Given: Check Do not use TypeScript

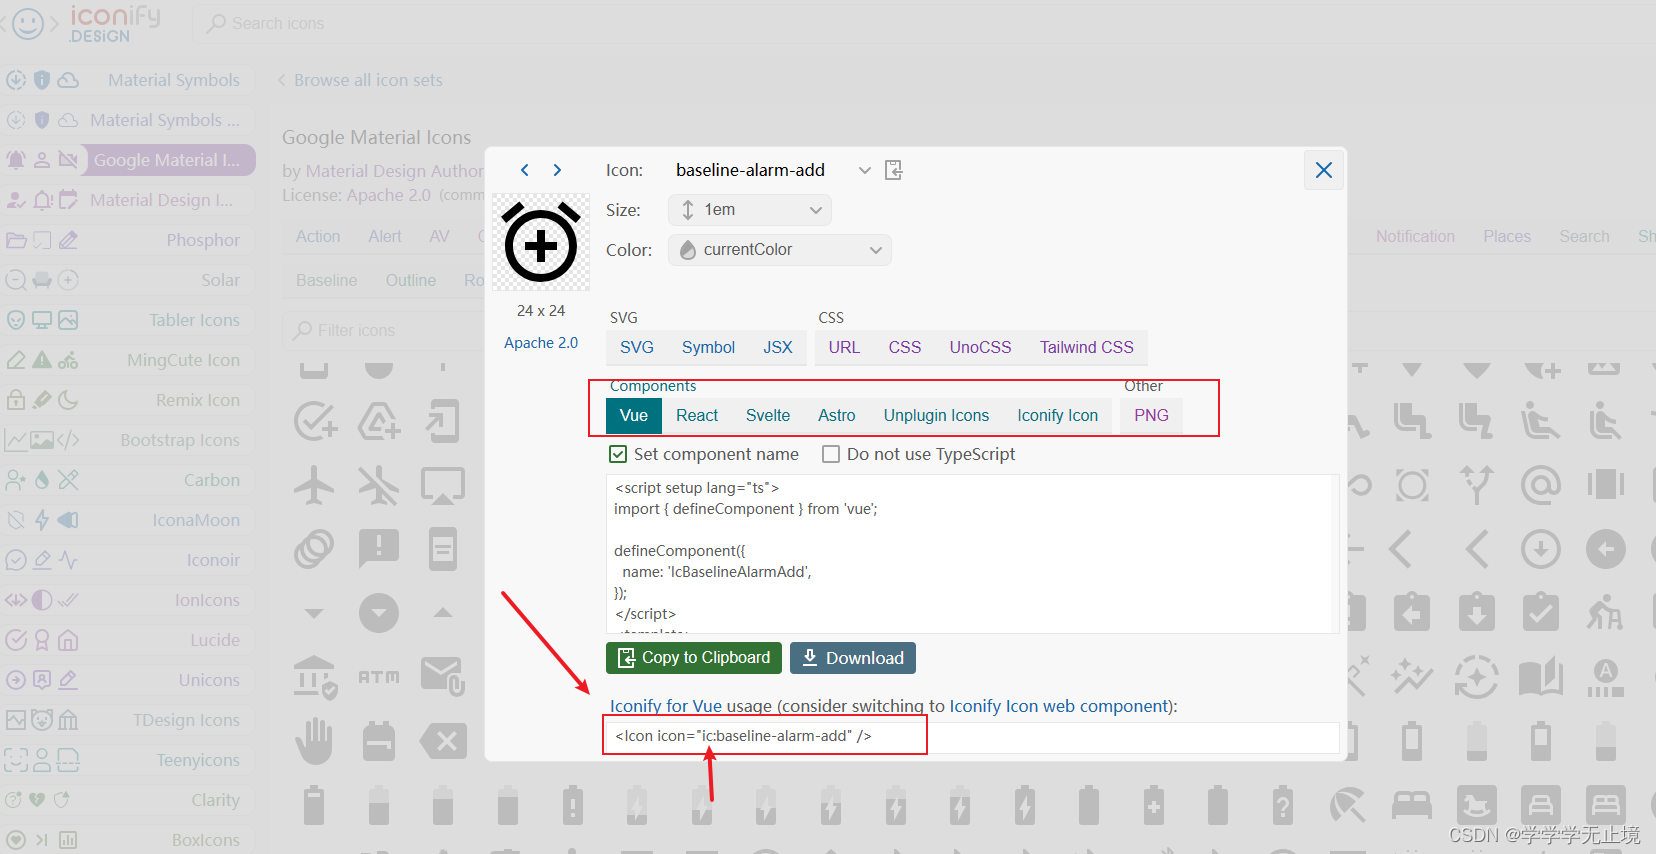Looking at the screenshot, I should click(x=831, y=454).
